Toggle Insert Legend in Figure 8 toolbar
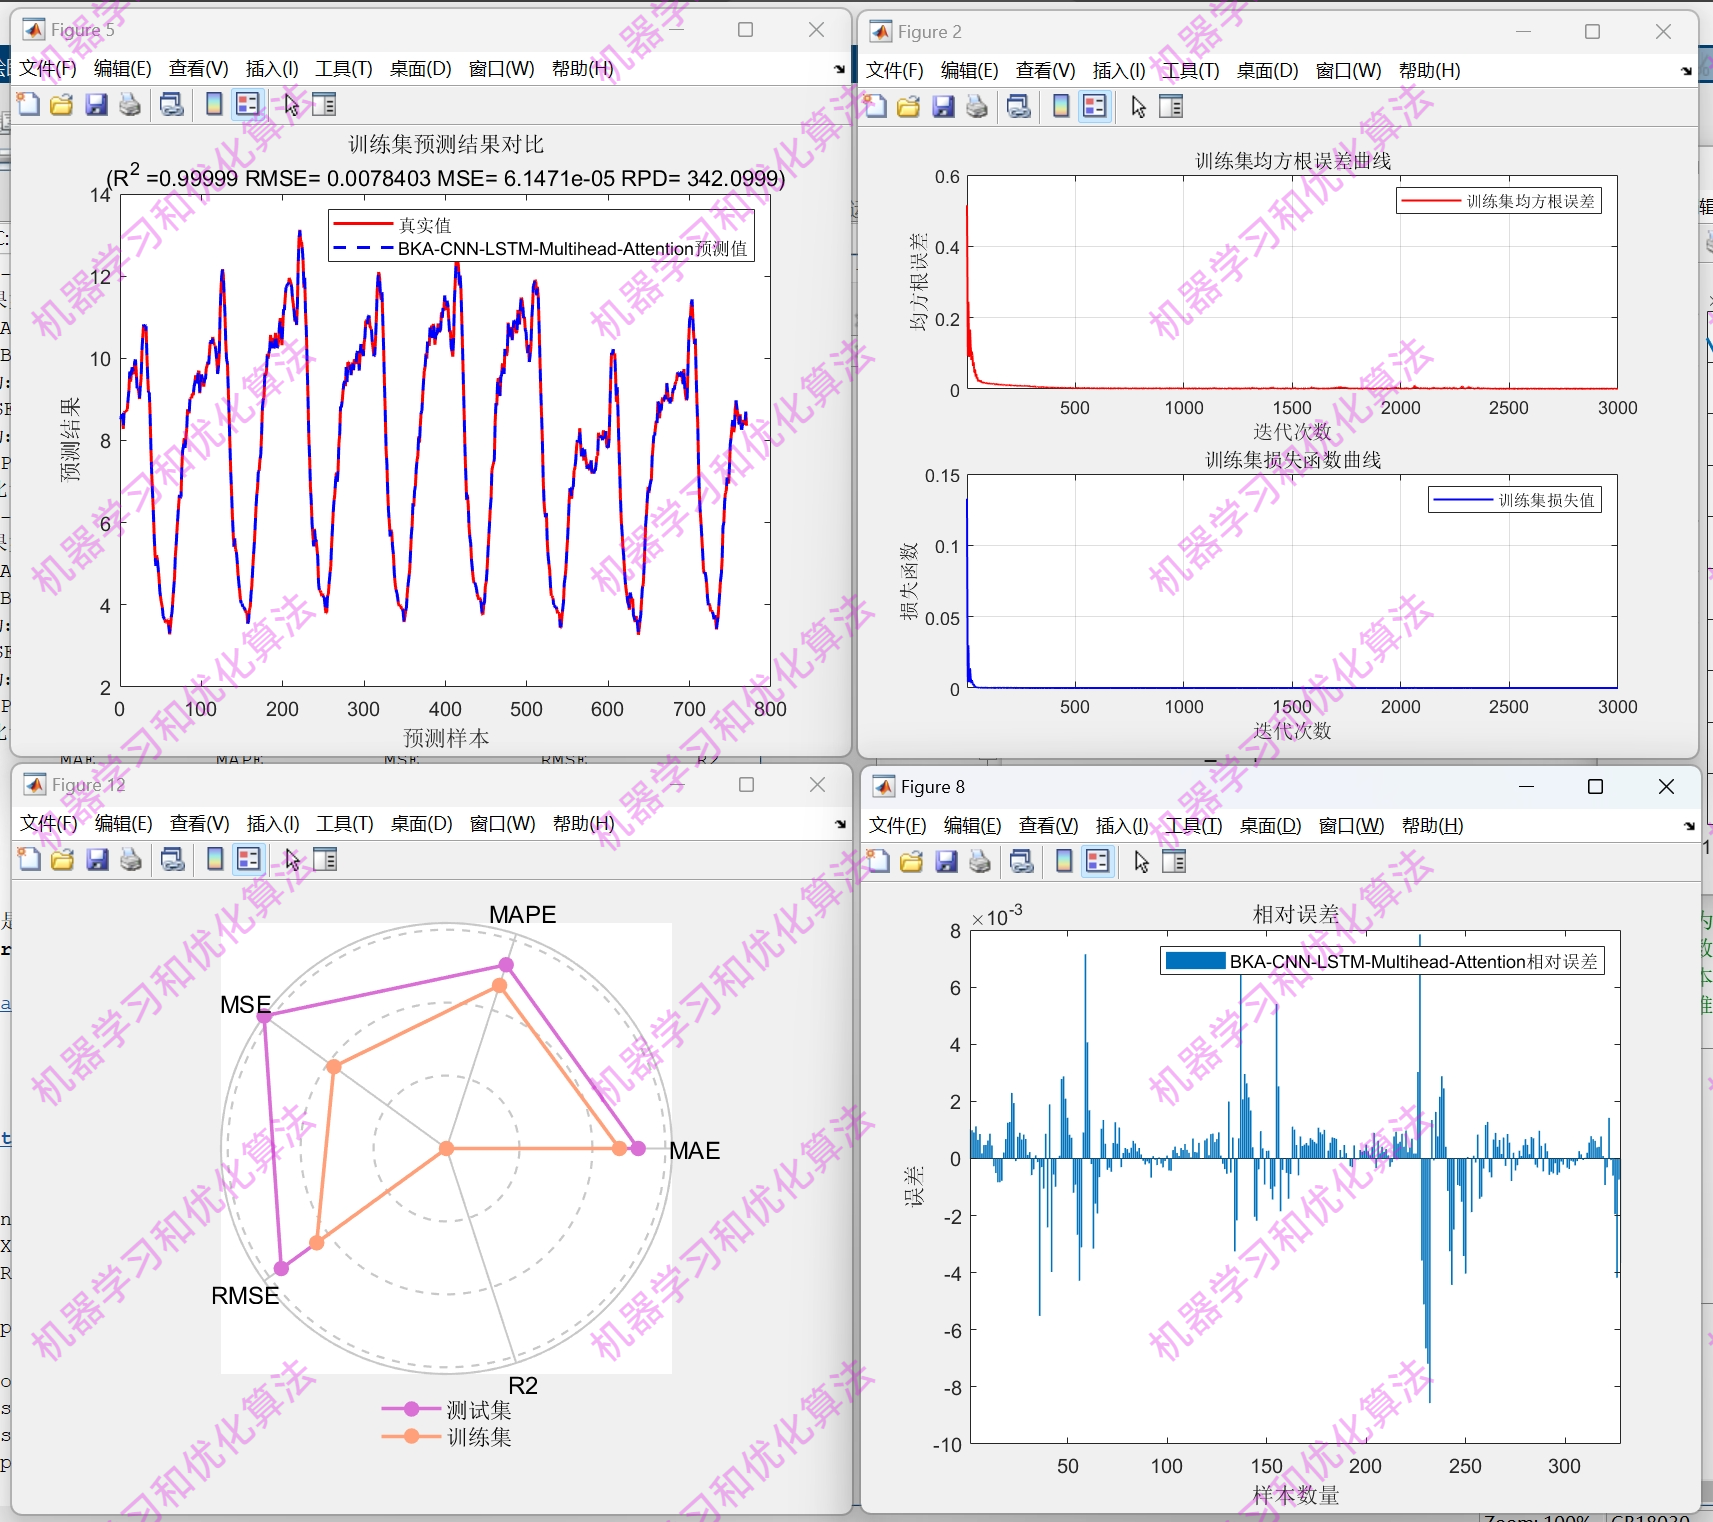1713x1522 pixels. click(x=1098, y=861)
